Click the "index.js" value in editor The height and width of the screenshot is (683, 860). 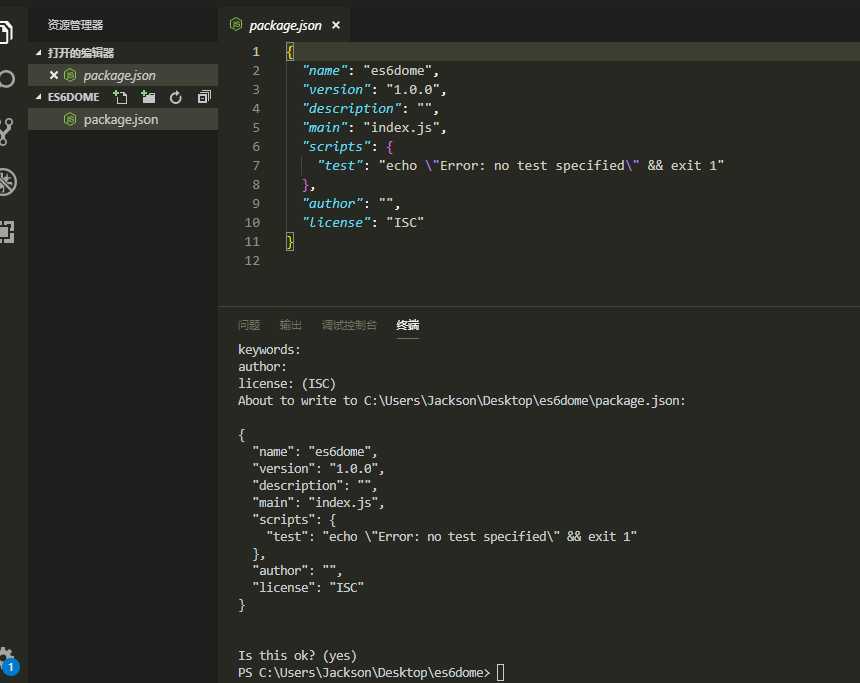coord(401,128)
